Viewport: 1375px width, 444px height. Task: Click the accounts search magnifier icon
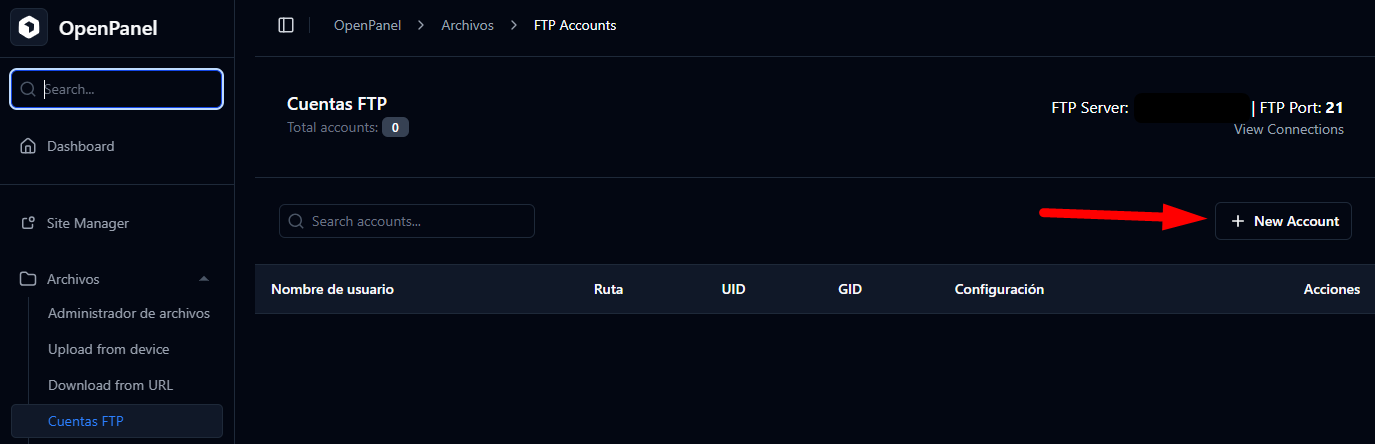point(296,221)
